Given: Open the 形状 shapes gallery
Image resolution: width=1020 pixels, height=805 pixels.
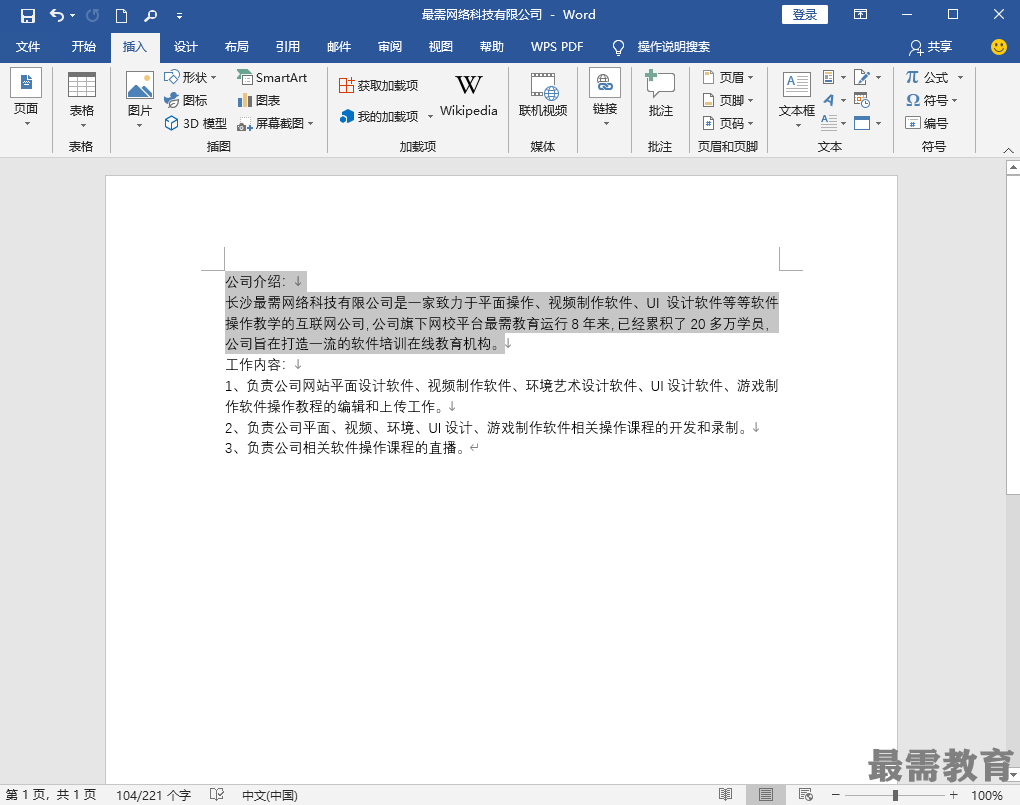Looking at the screenshot, I should [190, 77].
